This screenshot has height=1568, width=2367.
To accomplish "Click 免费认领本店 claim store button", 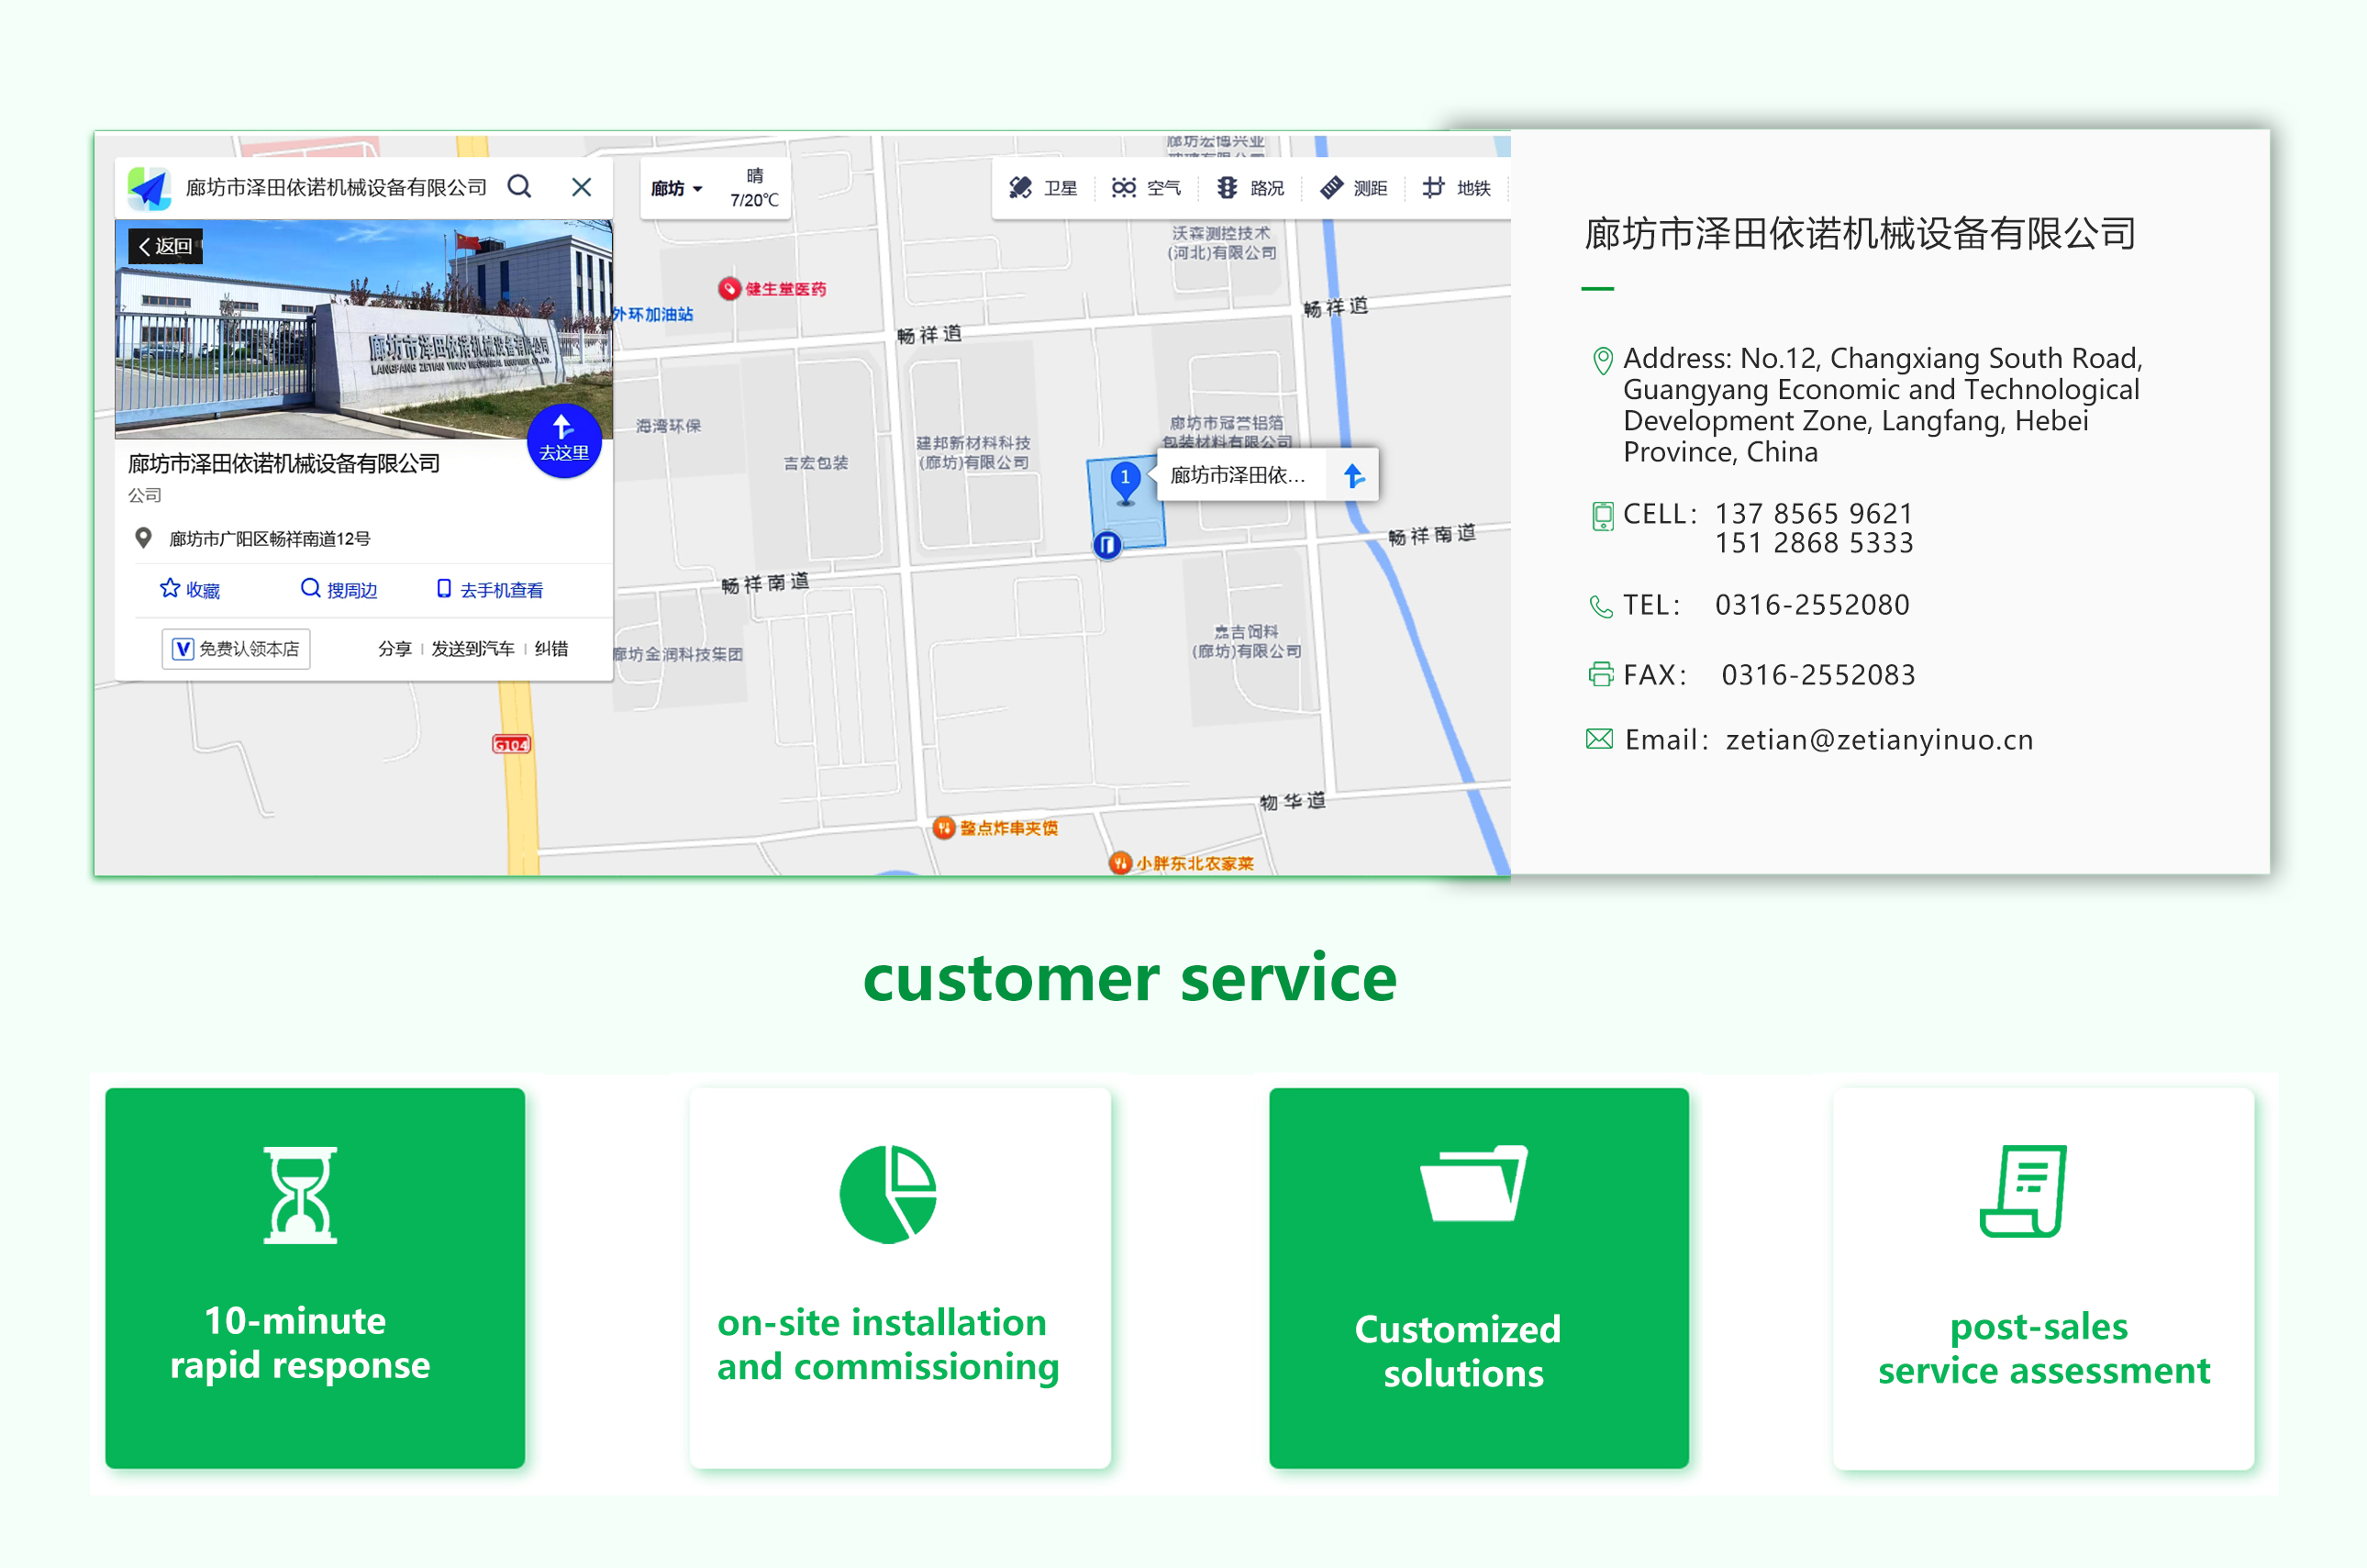I will click(236, 649).
